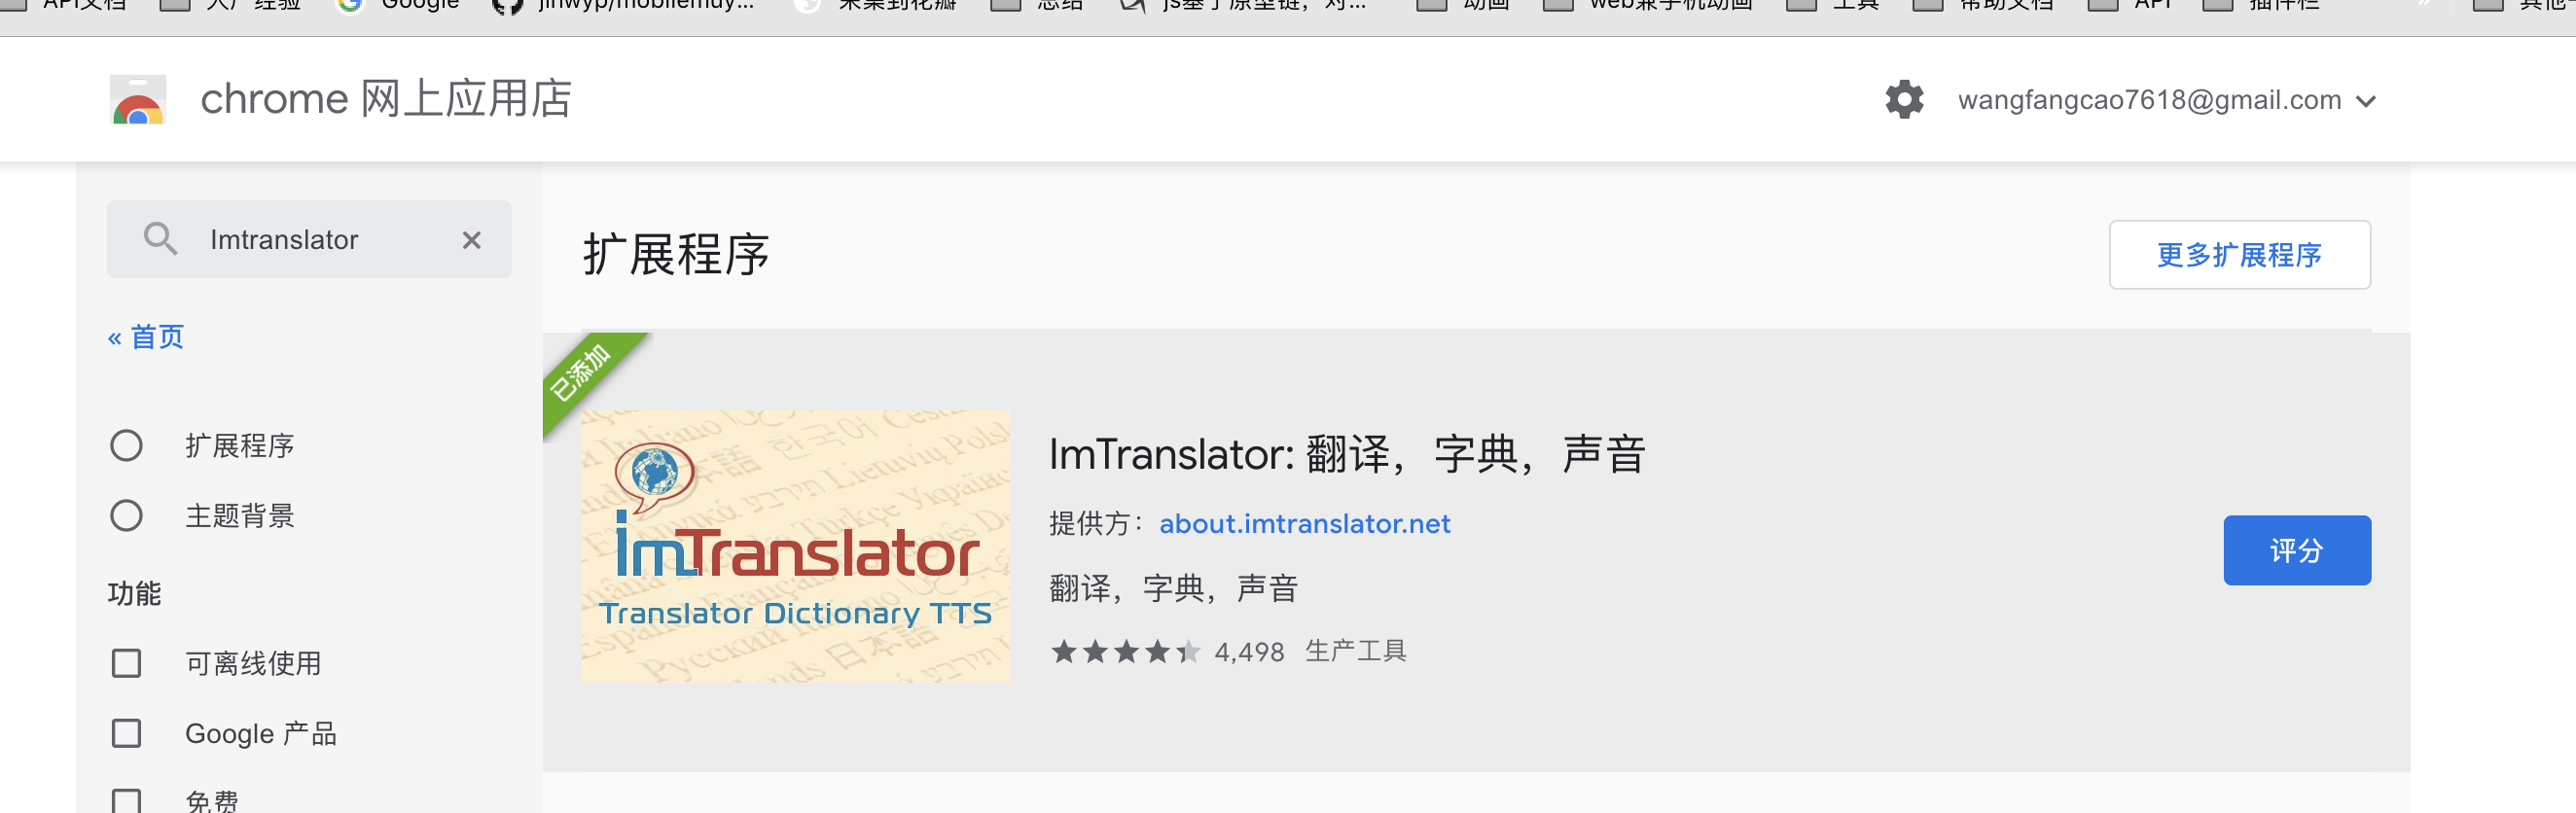
Task: Click the search magnifier icon
Action: click(160, 239)
